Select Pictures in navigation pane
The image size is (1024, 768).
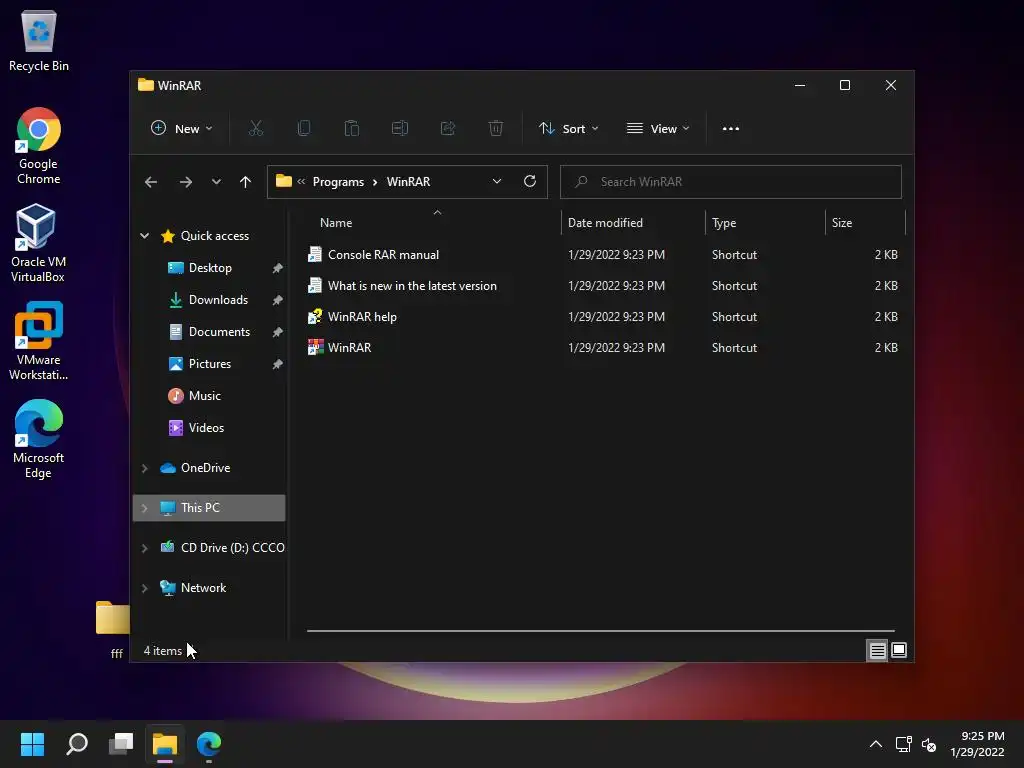[209, 364]
